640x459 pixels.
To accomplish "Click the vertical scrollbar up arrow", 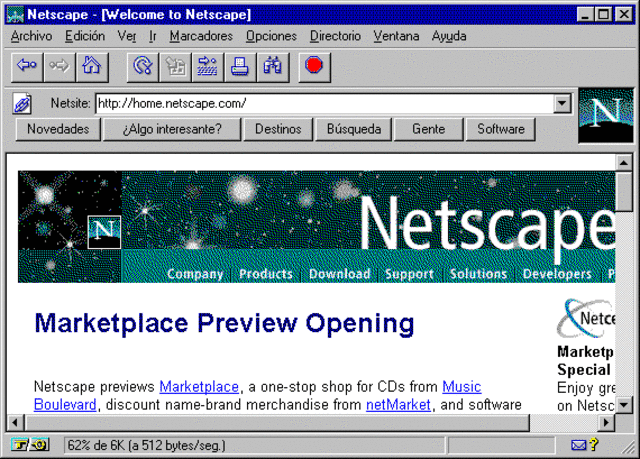I will click(624, 163).
